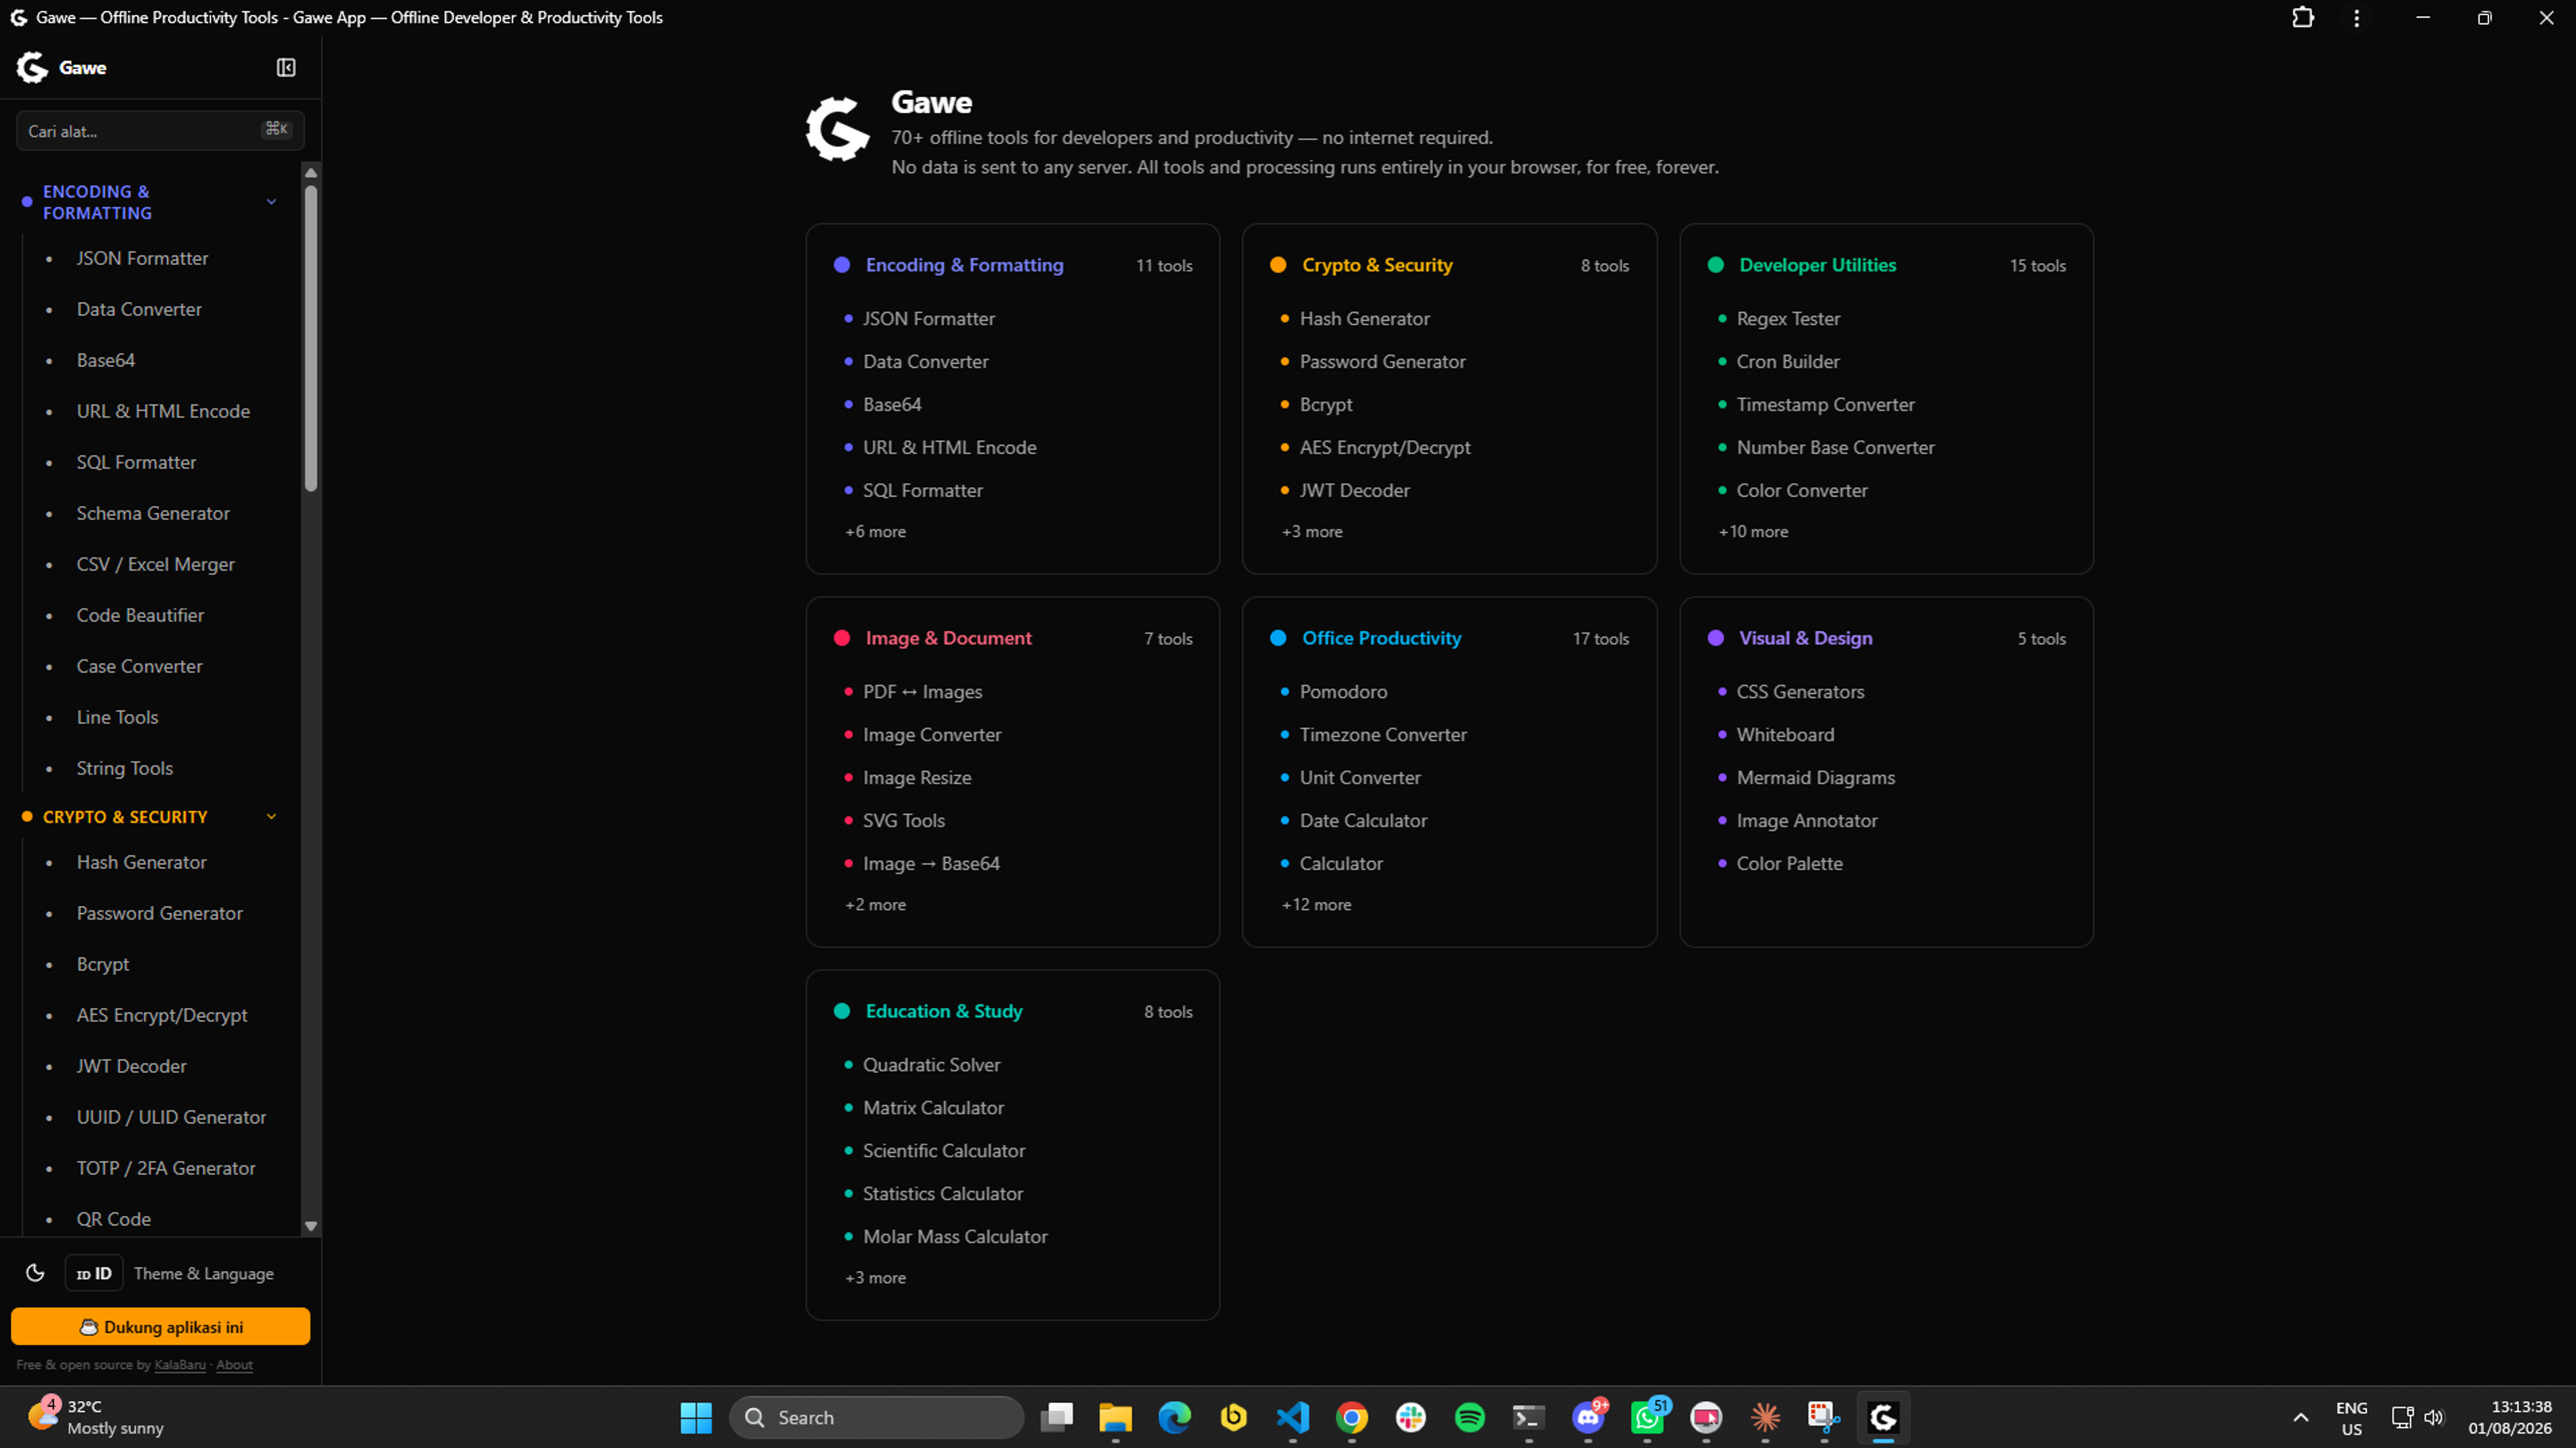Expand '+2 more' in Image & Document card

tap(875, 905)
